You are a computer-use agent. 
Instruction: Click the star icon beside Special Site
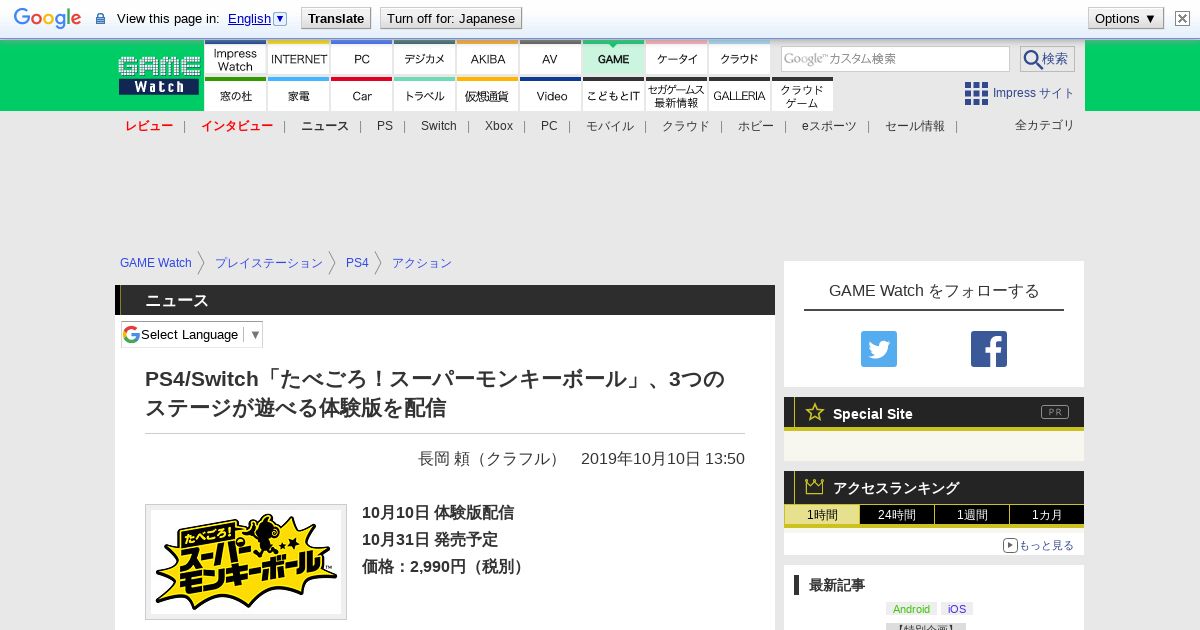click(x=815, y=412)
